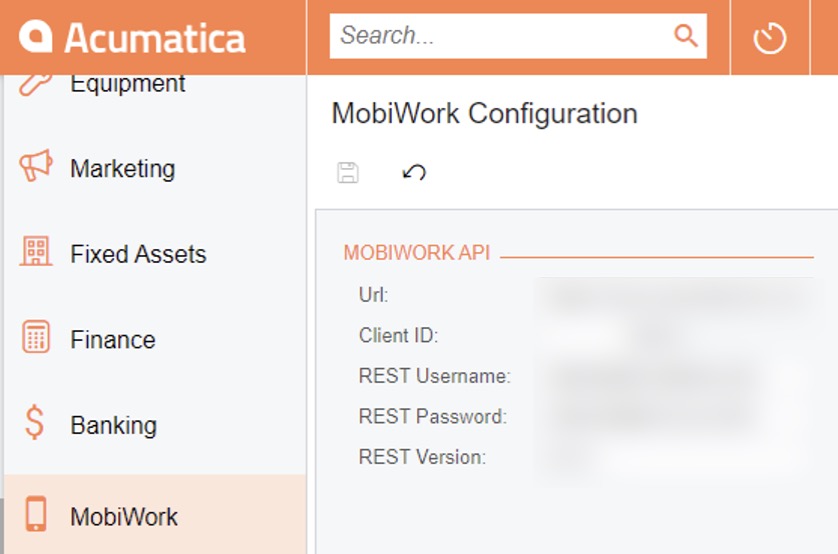
Task: Click the Save disk icon
Action: point(348,172)
